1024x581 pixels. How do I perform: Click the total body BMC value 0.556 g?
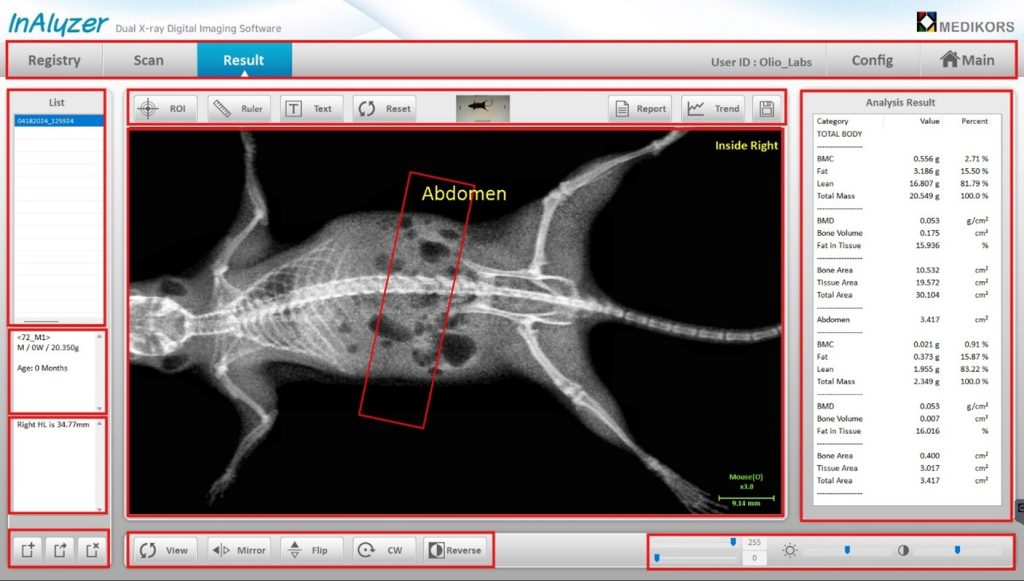coord(926,159)
